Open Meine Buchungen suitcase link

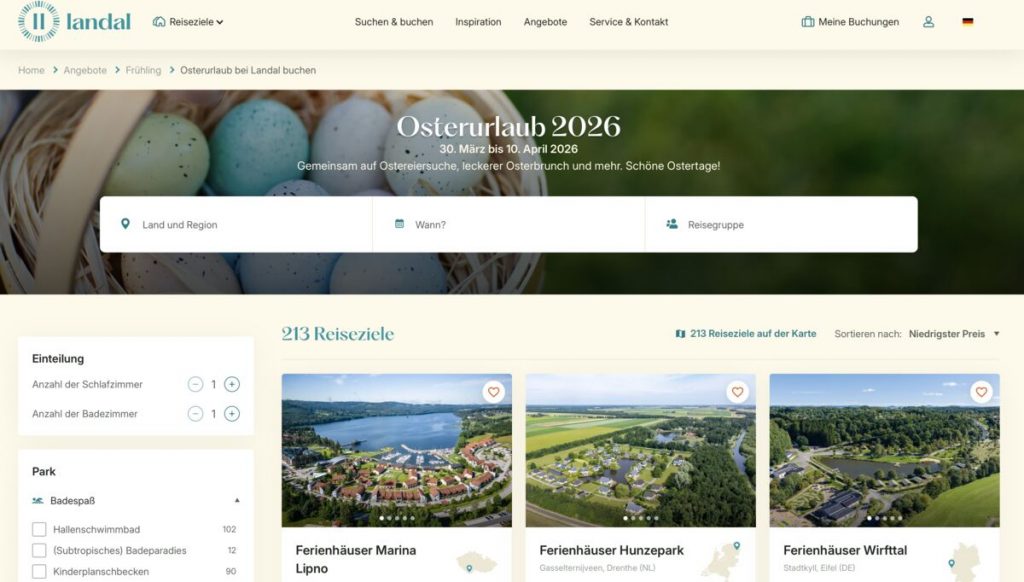[x=850, y=22]
